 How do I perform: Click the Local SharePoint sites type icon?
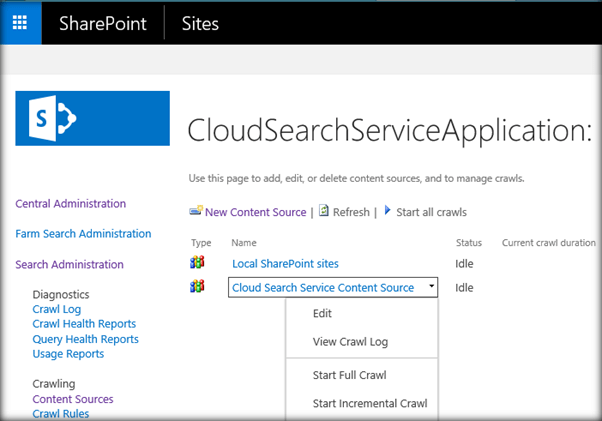[197, 263]
